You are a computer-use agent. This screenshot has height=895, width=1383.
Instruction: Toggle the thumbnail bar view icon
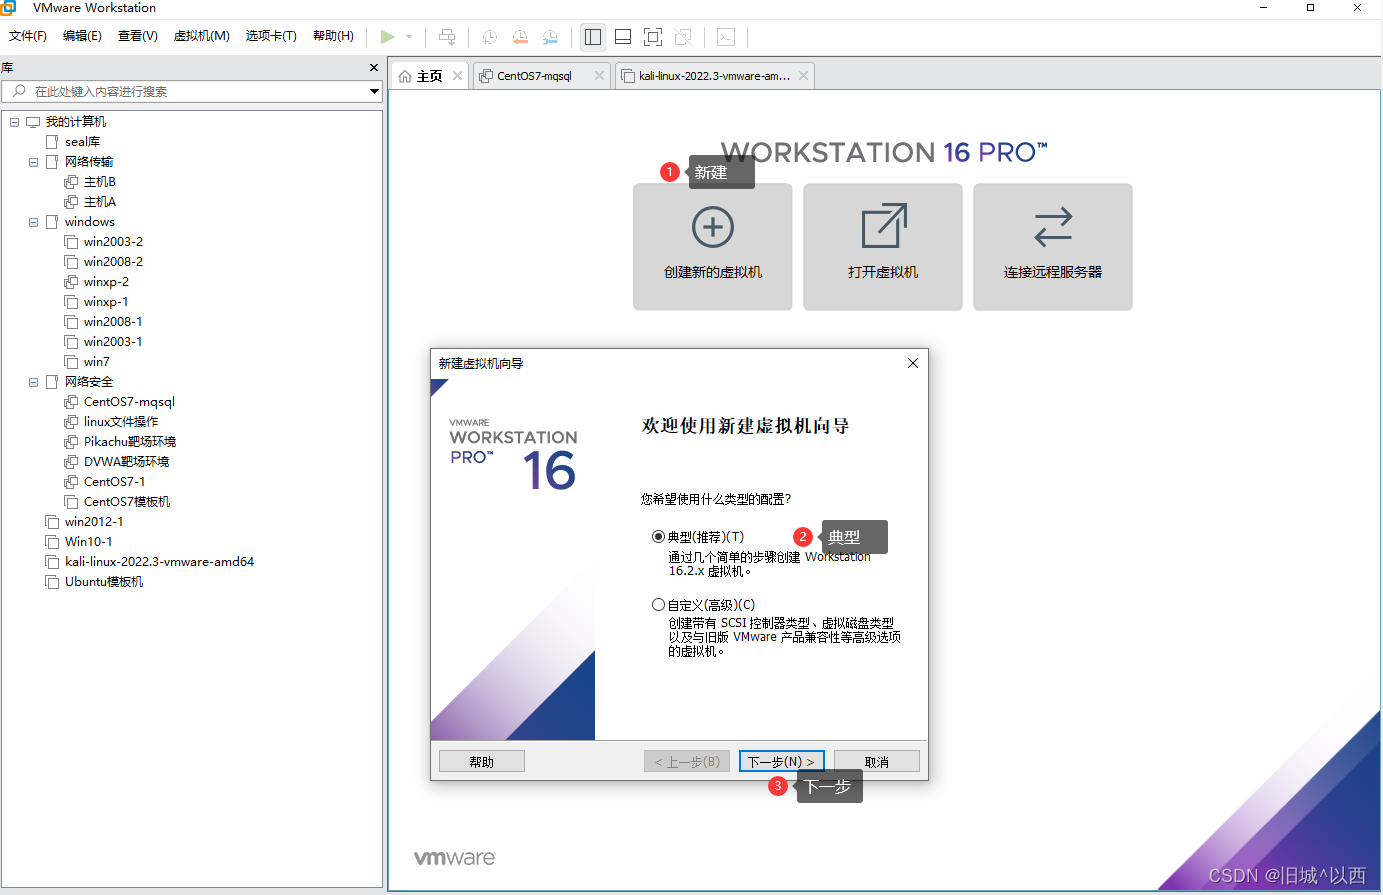[623, 37]
